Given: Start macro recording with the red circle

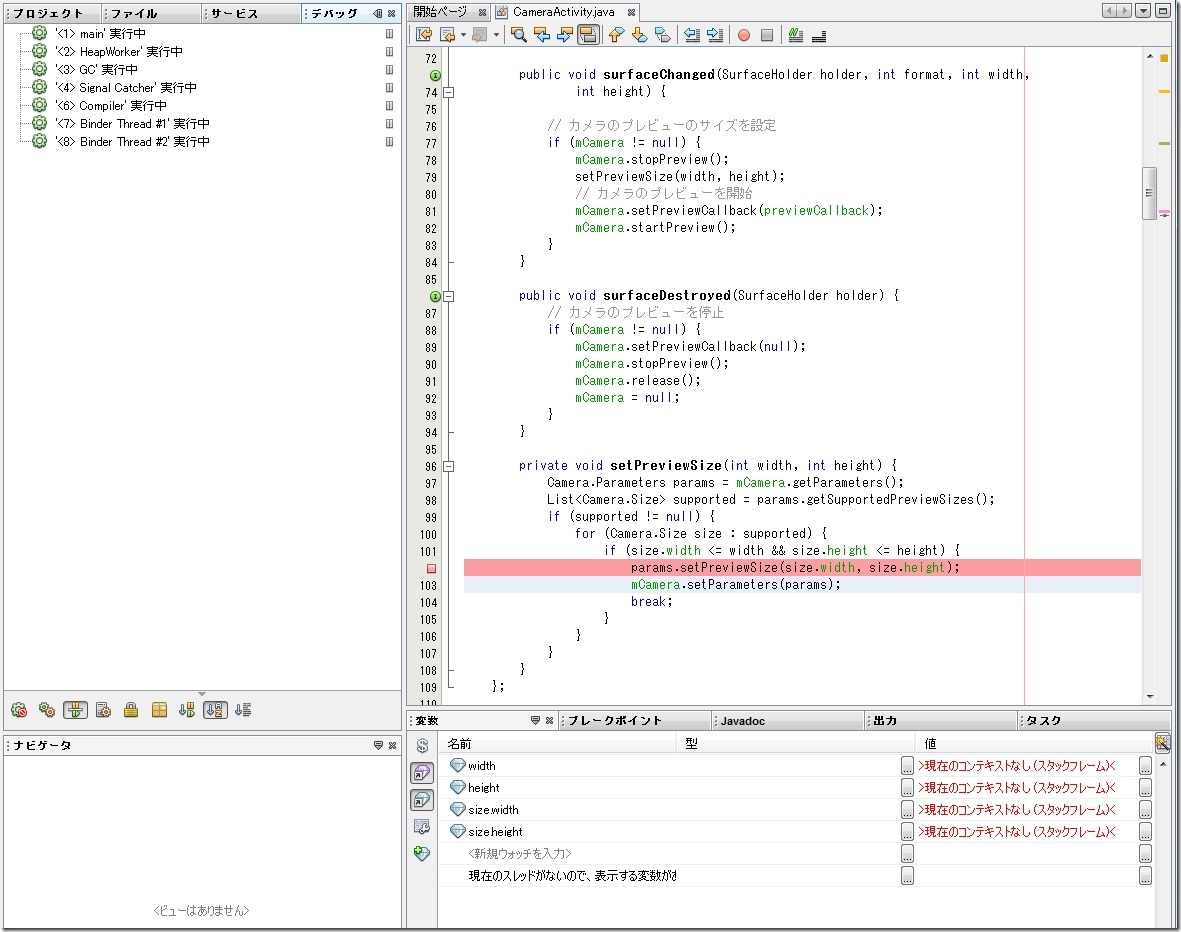Looking at the screenshot, I should [743, 35].
